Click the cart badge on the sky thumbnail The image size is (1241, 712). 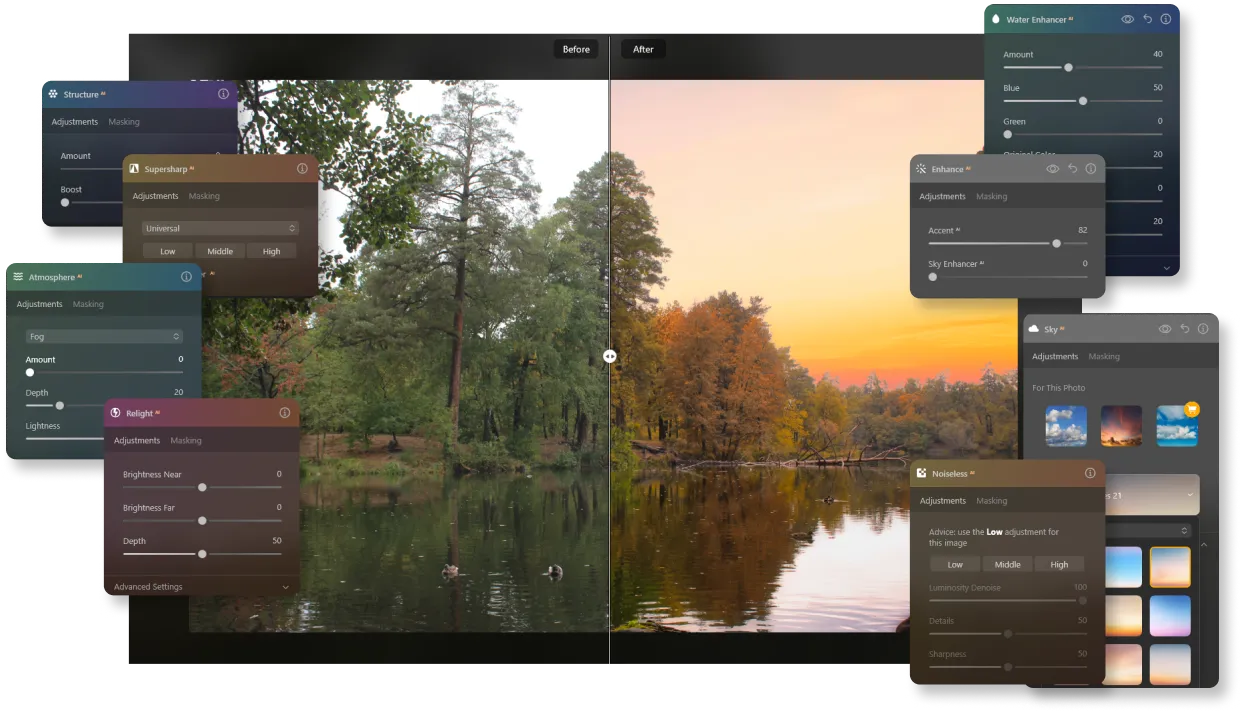pos(1192,409)
